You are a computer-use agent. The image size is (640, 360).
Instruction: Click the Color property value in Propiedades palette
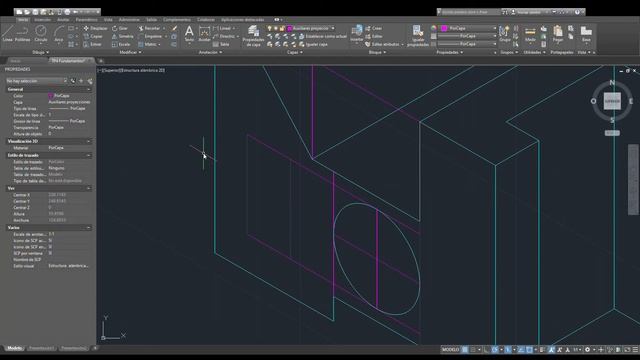pos(69,96)
